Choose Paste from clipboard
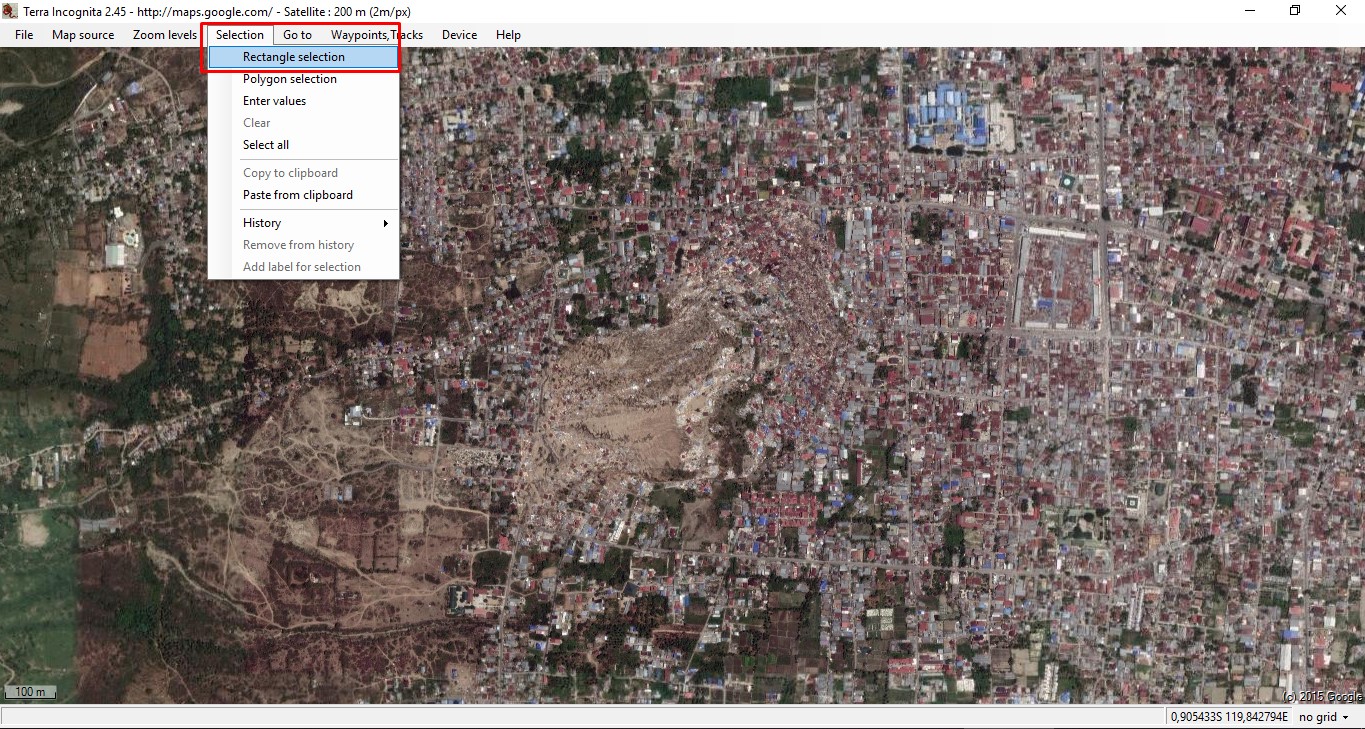Image resolution: width=1365 pixels, height=729 pixels. pyautogui.click(x=297, y=195)
